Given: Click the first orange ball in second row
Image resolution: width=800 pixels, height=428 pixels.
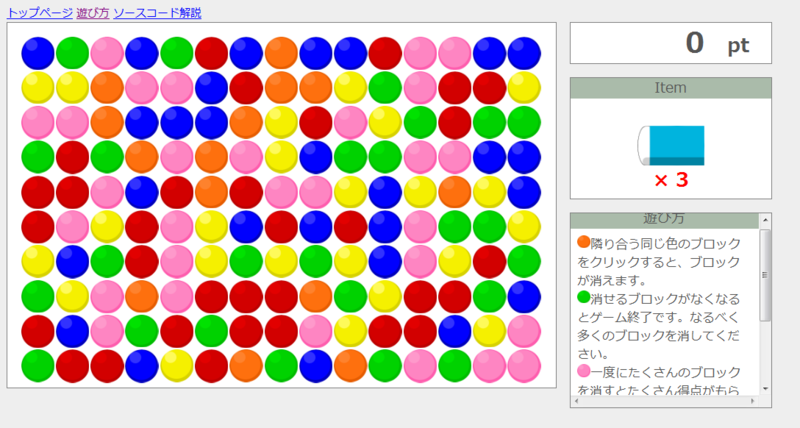Looking at the screenshot, I should [107, 88].
